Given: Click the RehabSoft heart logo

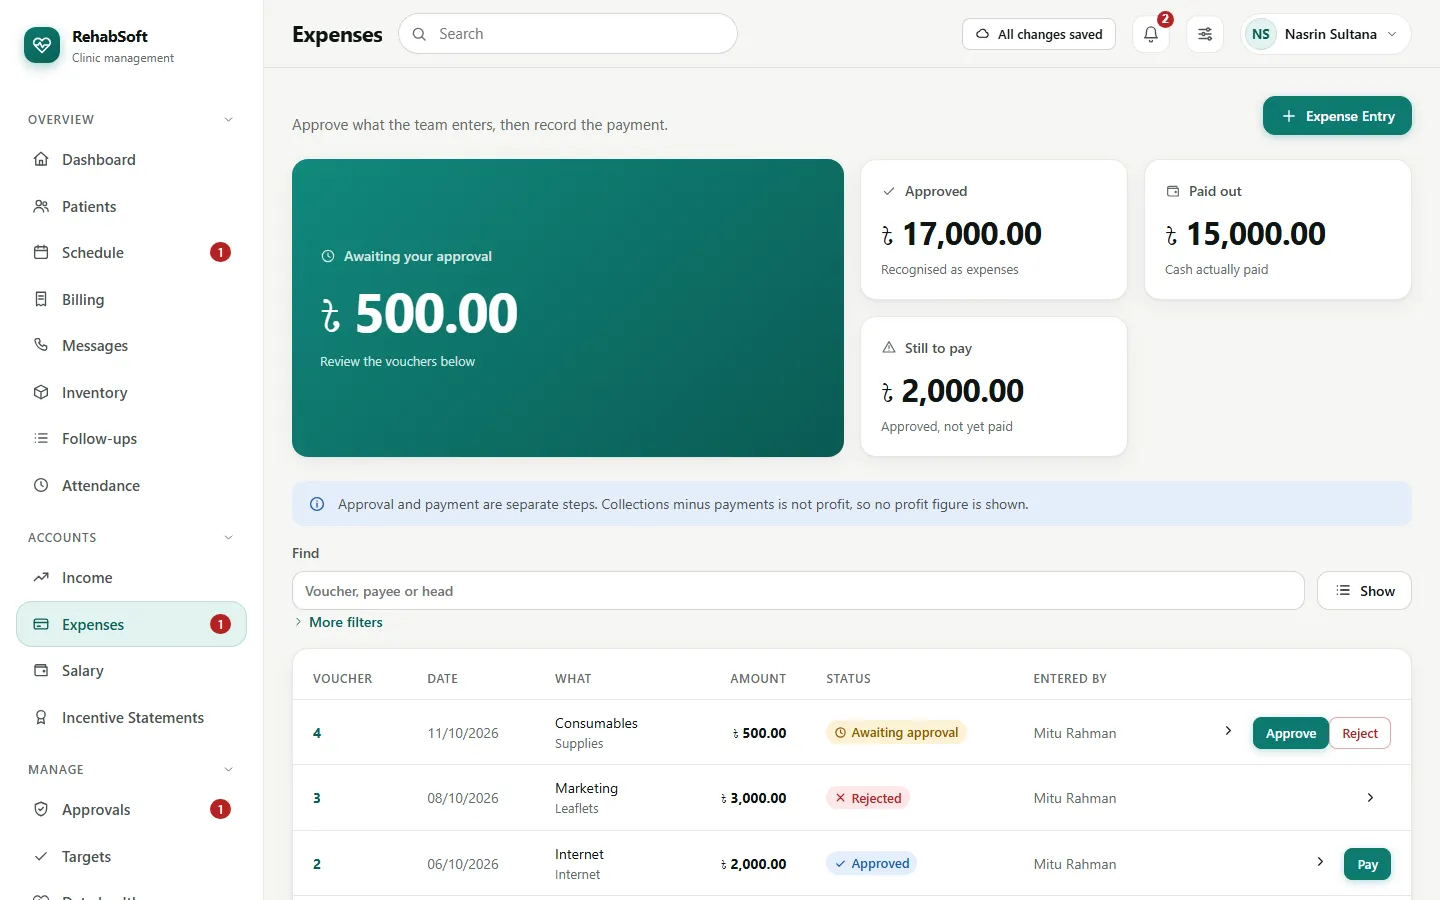Looking at the screenshot, I should pos(42,45).
